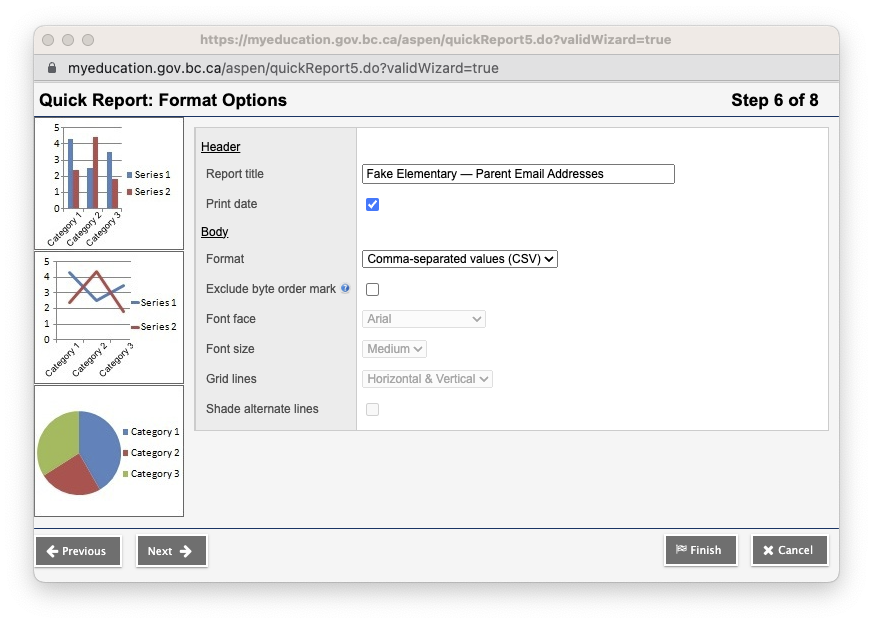Open the Format dropdown showing Comma-separated values

pyautogui.click(x=459, y=258)
